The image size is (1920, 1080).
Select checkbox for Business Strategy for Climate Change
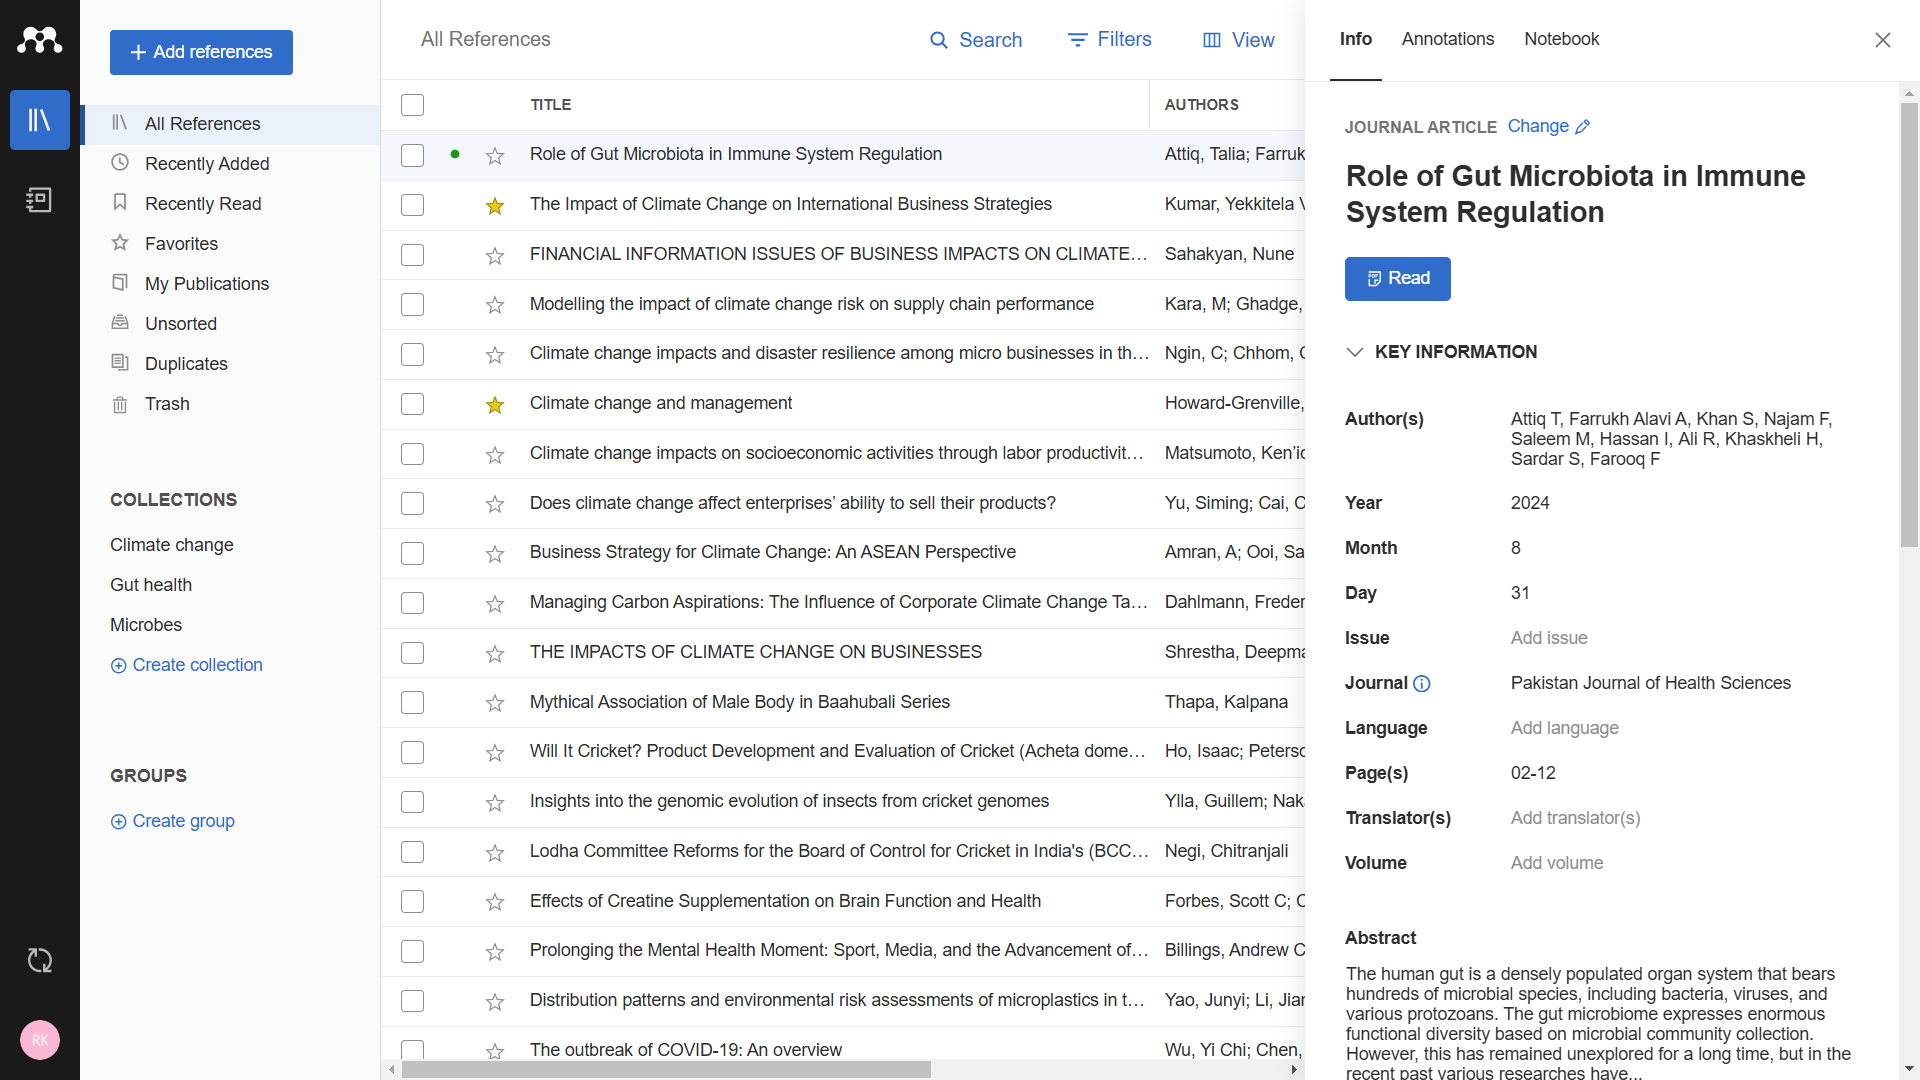[412, 554]
